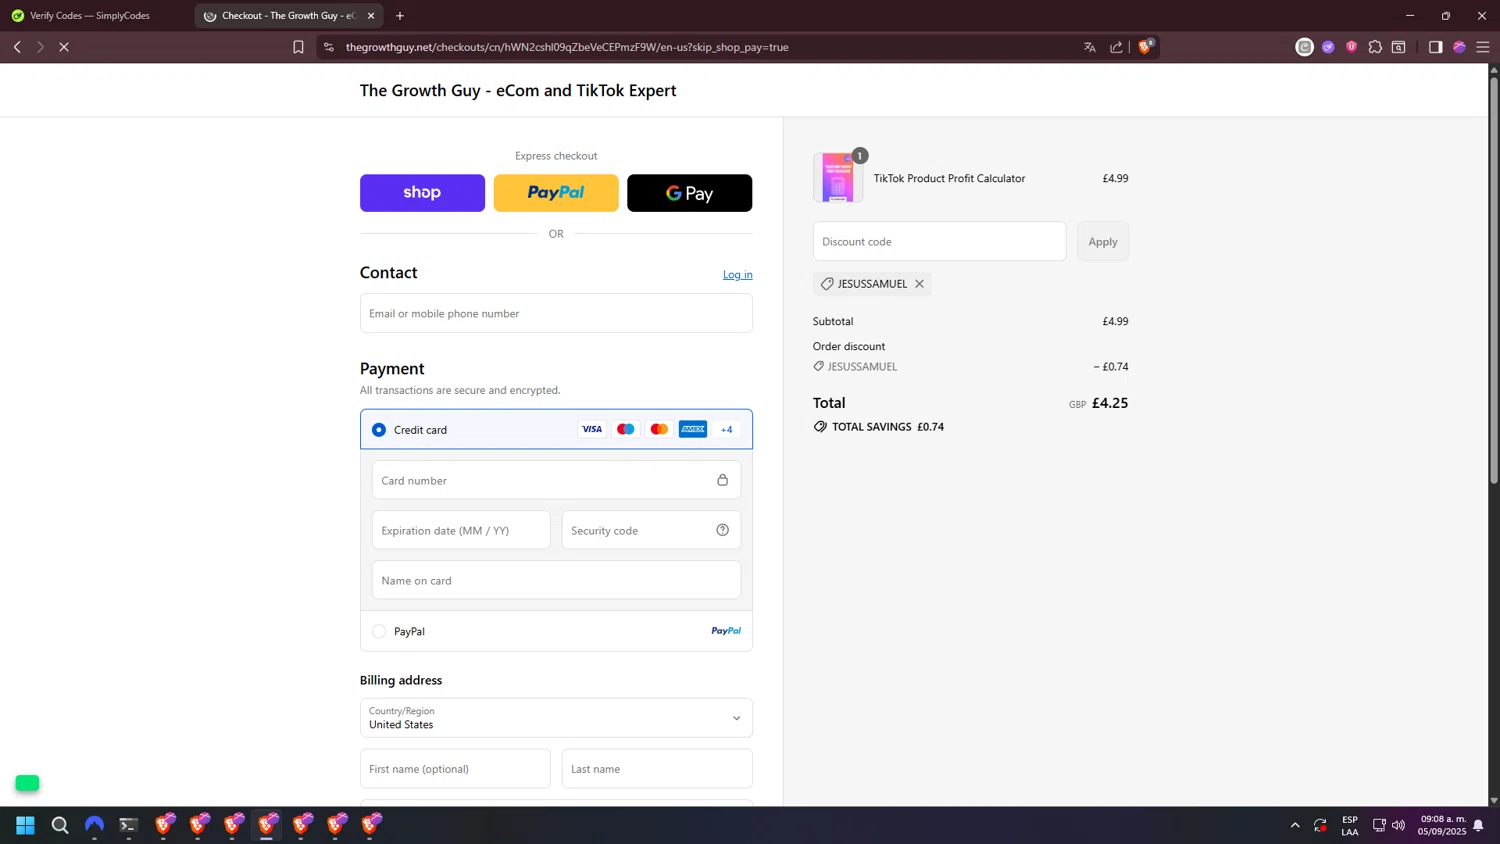Open the browser extensions puzzle icon
The width and height of the screenshot is (1500, 844).
pyautogui.click(x=1375, y=47)
